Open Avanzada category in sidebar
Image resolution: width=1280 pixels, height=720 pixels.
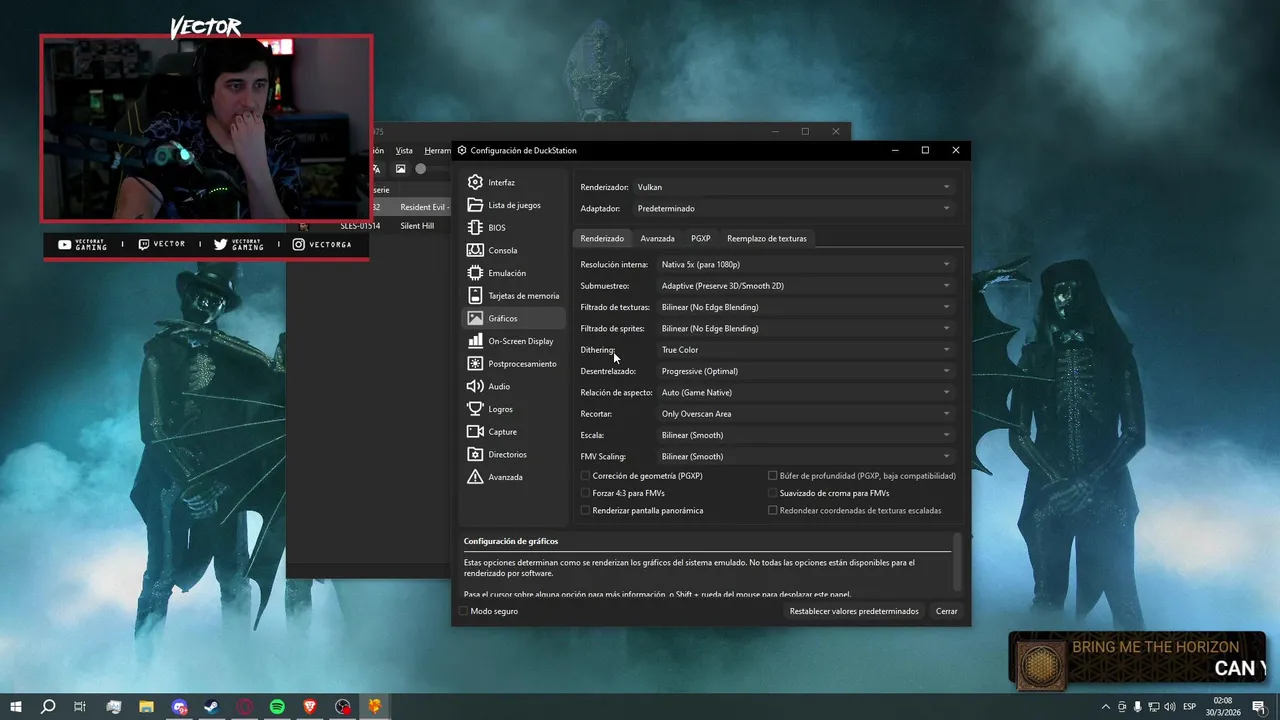click(514, 477)
